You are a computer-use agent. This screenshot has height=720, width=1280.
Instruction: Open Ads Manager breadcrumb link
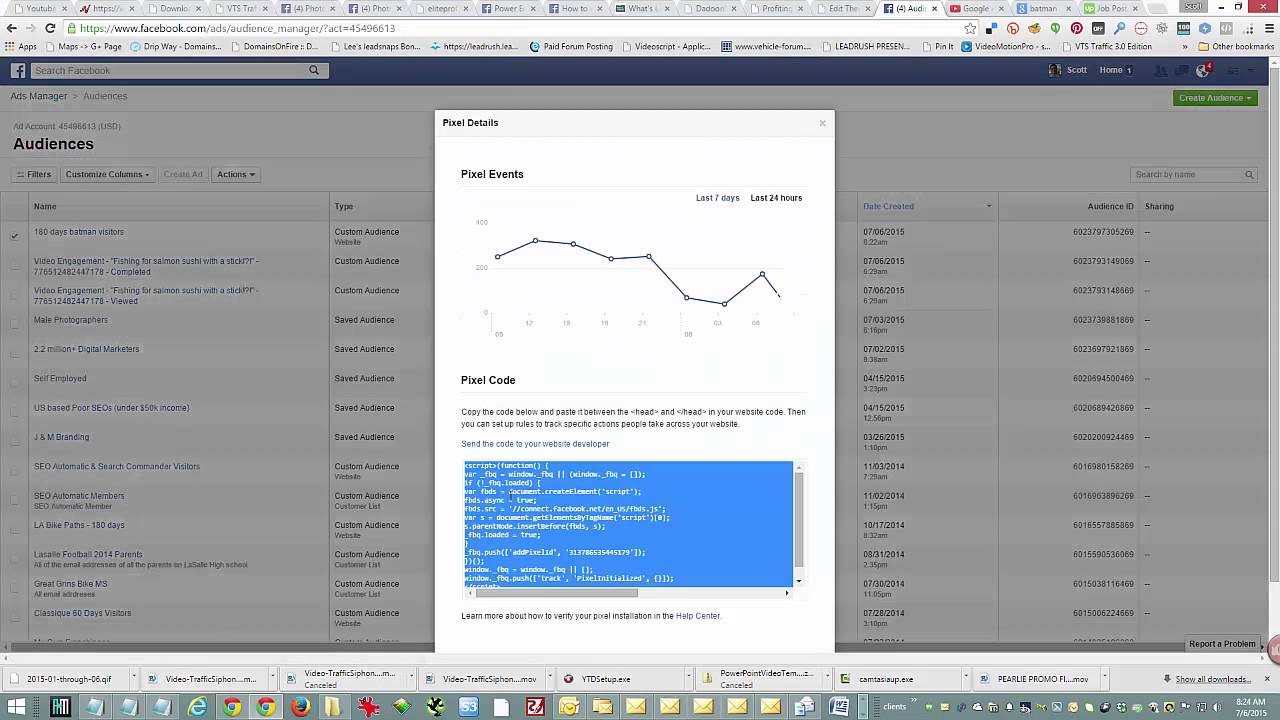(x=39, y=96)
